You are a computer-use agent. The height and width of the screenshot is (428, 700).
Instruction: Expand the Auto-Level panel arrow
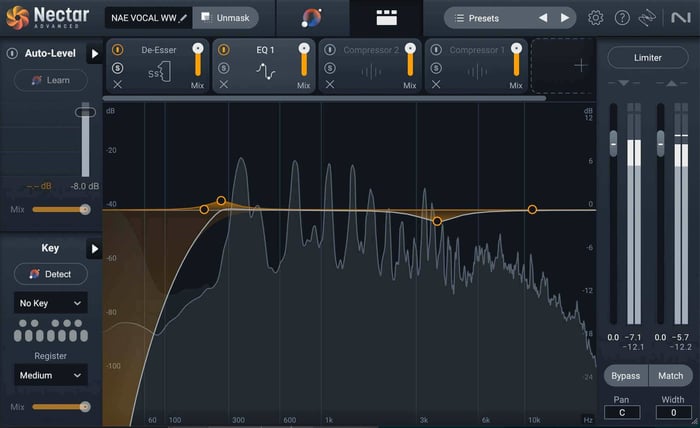pyautogui.click(x=94, y=54)
